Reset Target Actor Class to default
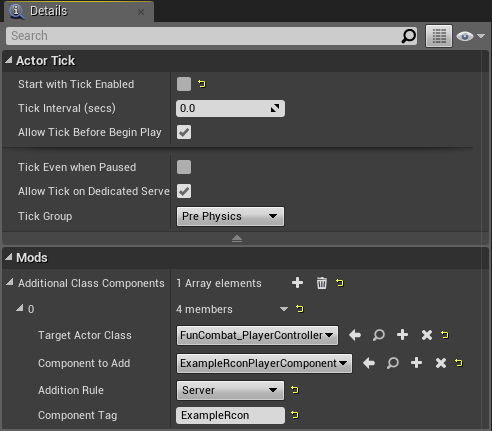The image size is (492, 431). point(445,335)
